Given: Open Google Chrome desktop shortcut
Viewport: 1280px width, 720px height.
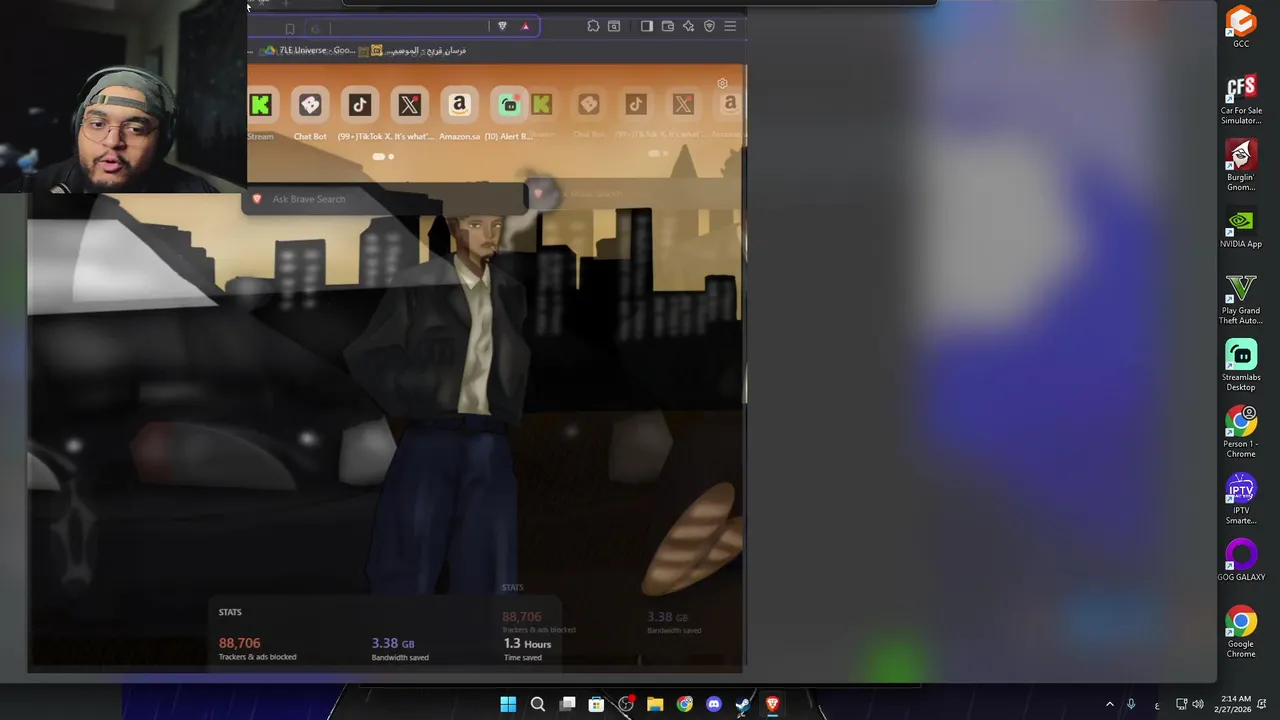Looking at the screenshot, I should pyautogui.click(x=1241, y=632).
